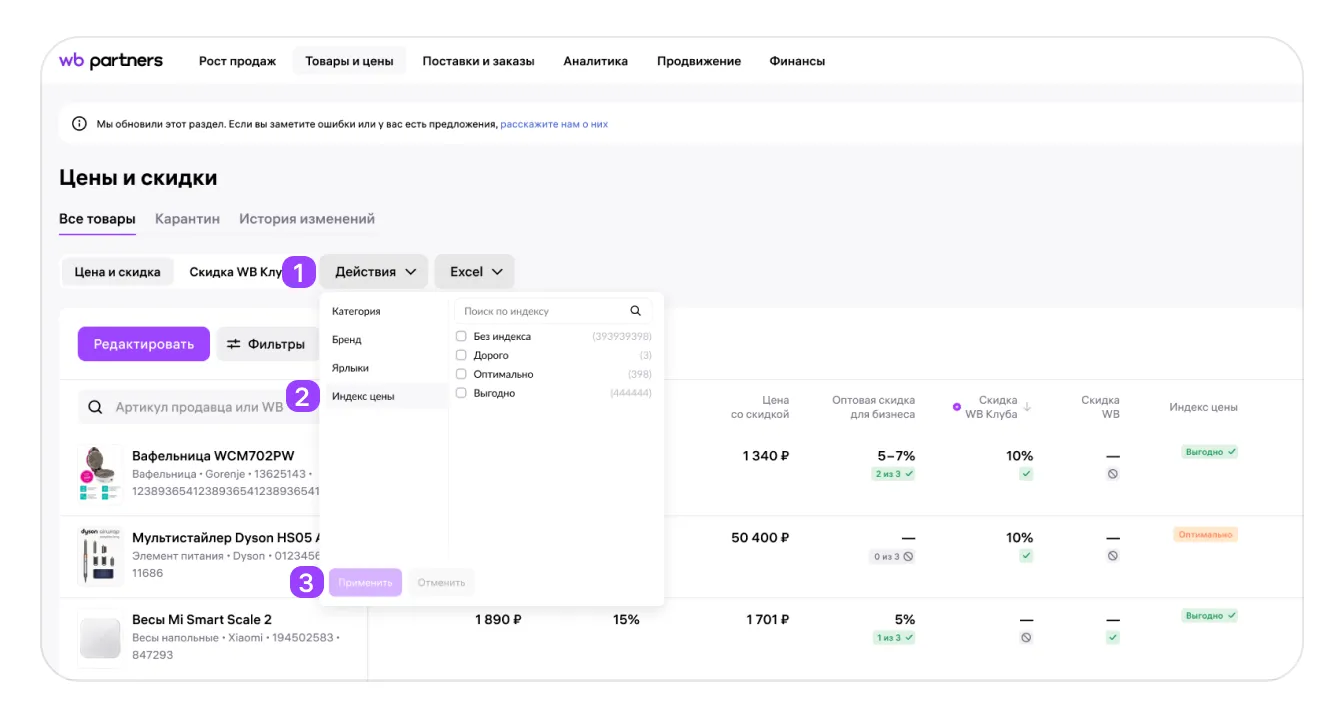Image resolution: width=1344 pixels, height=718 pixels.
Task: Click the green checkmark under waffle maker's 10% club discount
Action: click(1026, 474)
